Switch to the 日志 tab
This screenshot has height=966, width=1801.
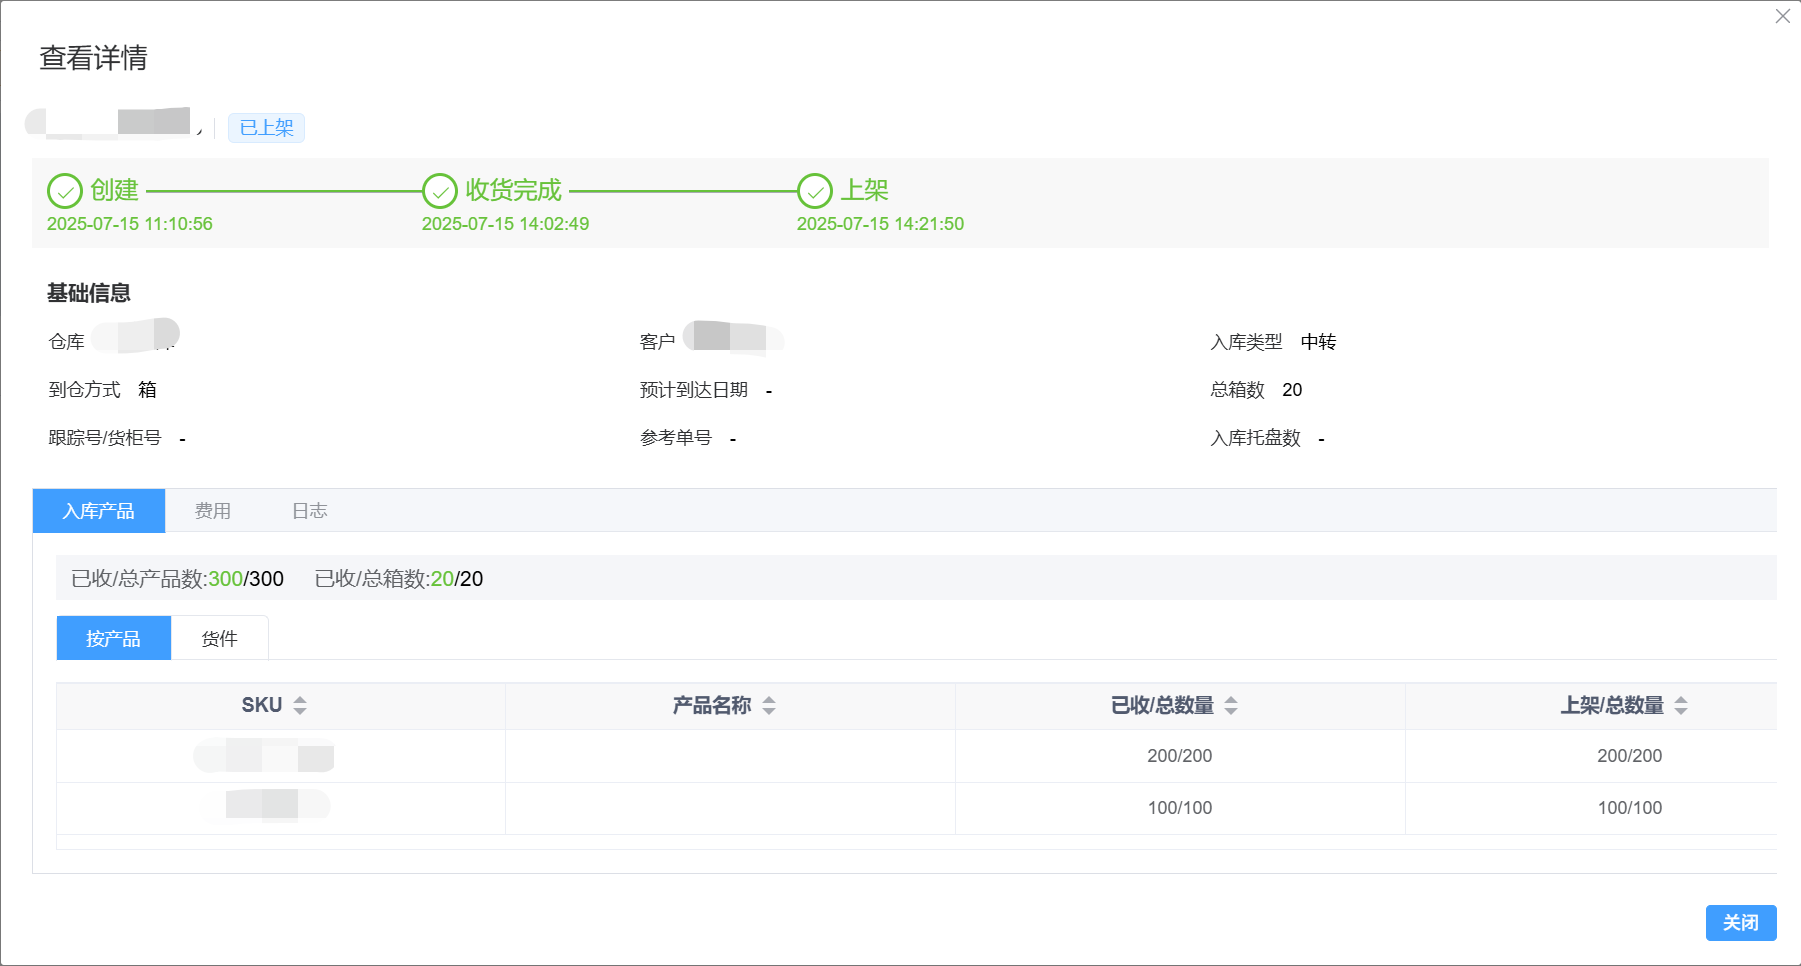point(309,510)
